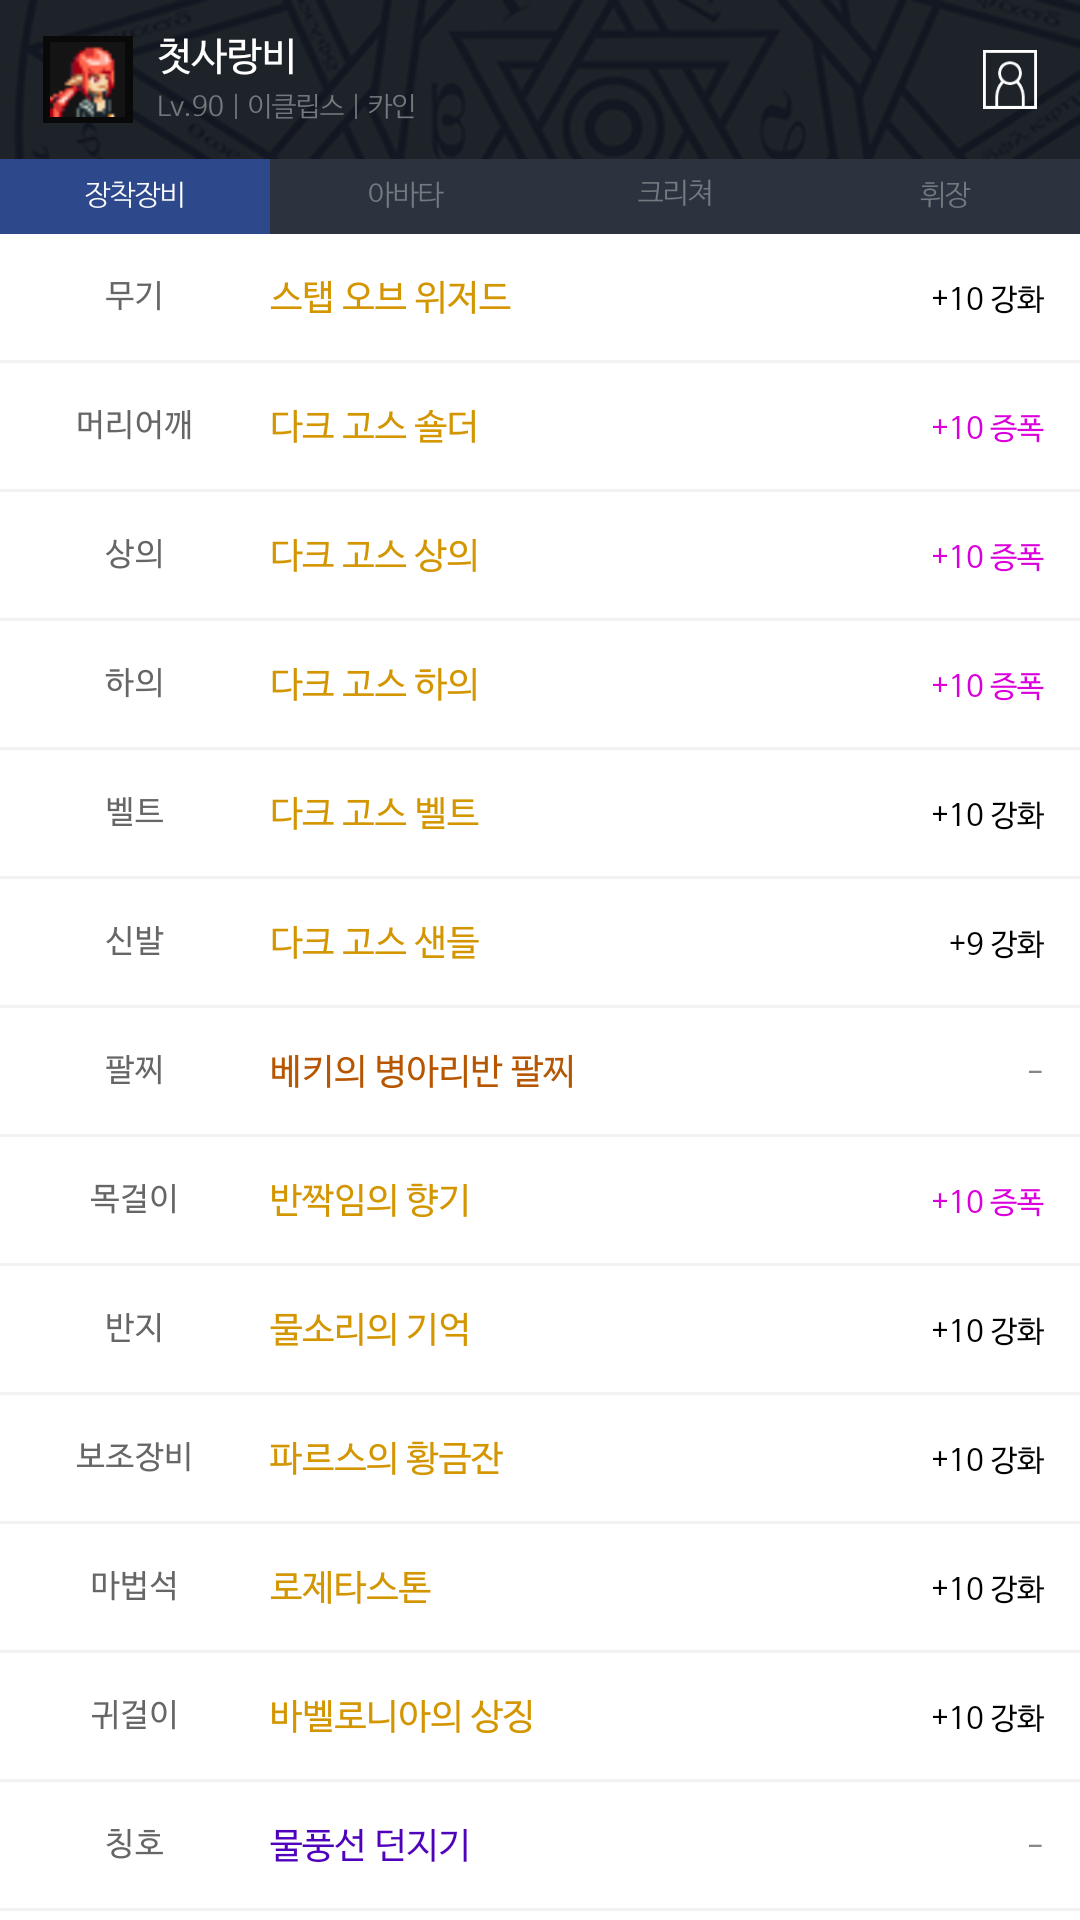Viewport: 1080px width, 1920px height.
Task: Open bracelet 베키의 병아리반 팔찌
Action: 422,1071
